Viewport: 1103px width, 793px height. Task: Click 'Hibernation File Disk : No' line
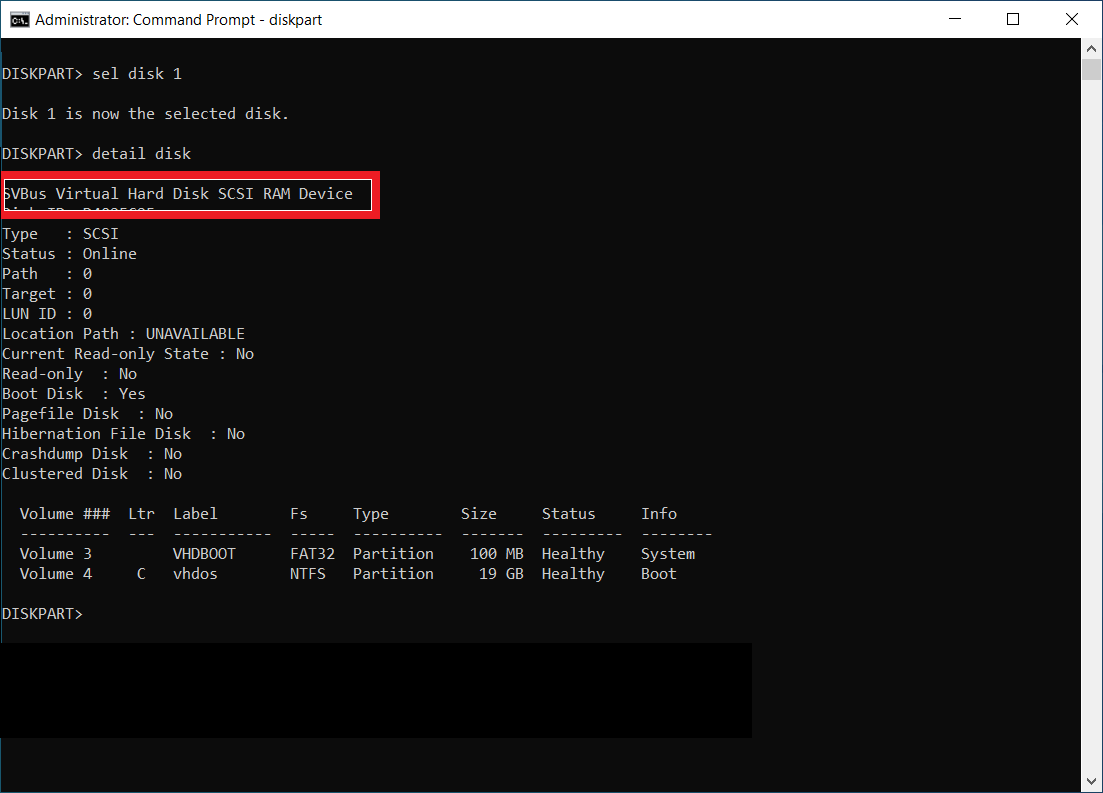pyautogui.click(x=123, y=434)
